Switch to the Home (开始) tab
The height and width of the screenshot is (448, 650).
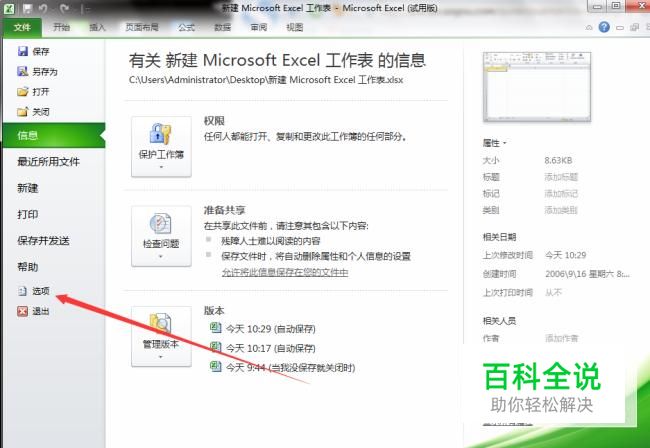click(x=61, y=27)
